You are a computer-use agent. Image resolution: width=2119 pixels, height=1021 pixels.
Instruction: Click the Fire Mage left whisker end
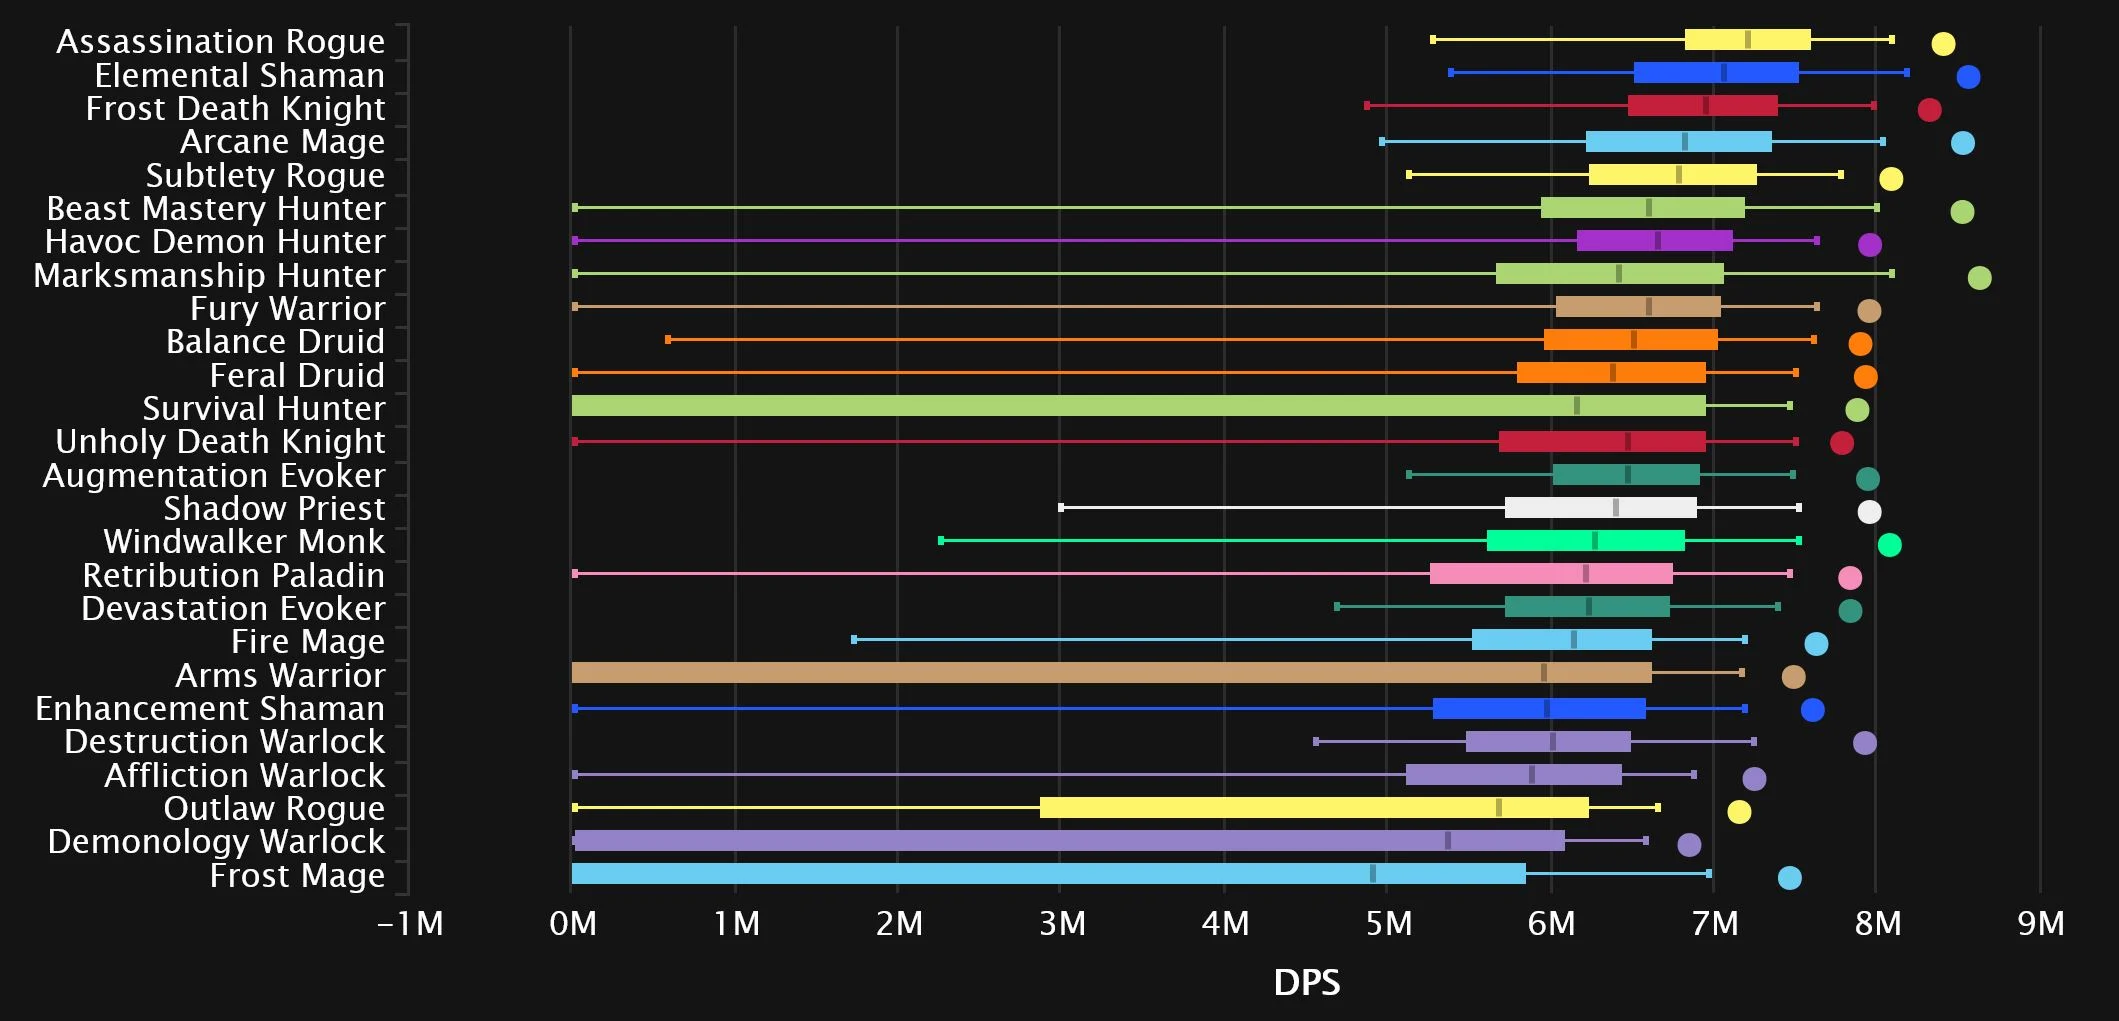click(x=853, y=640)
